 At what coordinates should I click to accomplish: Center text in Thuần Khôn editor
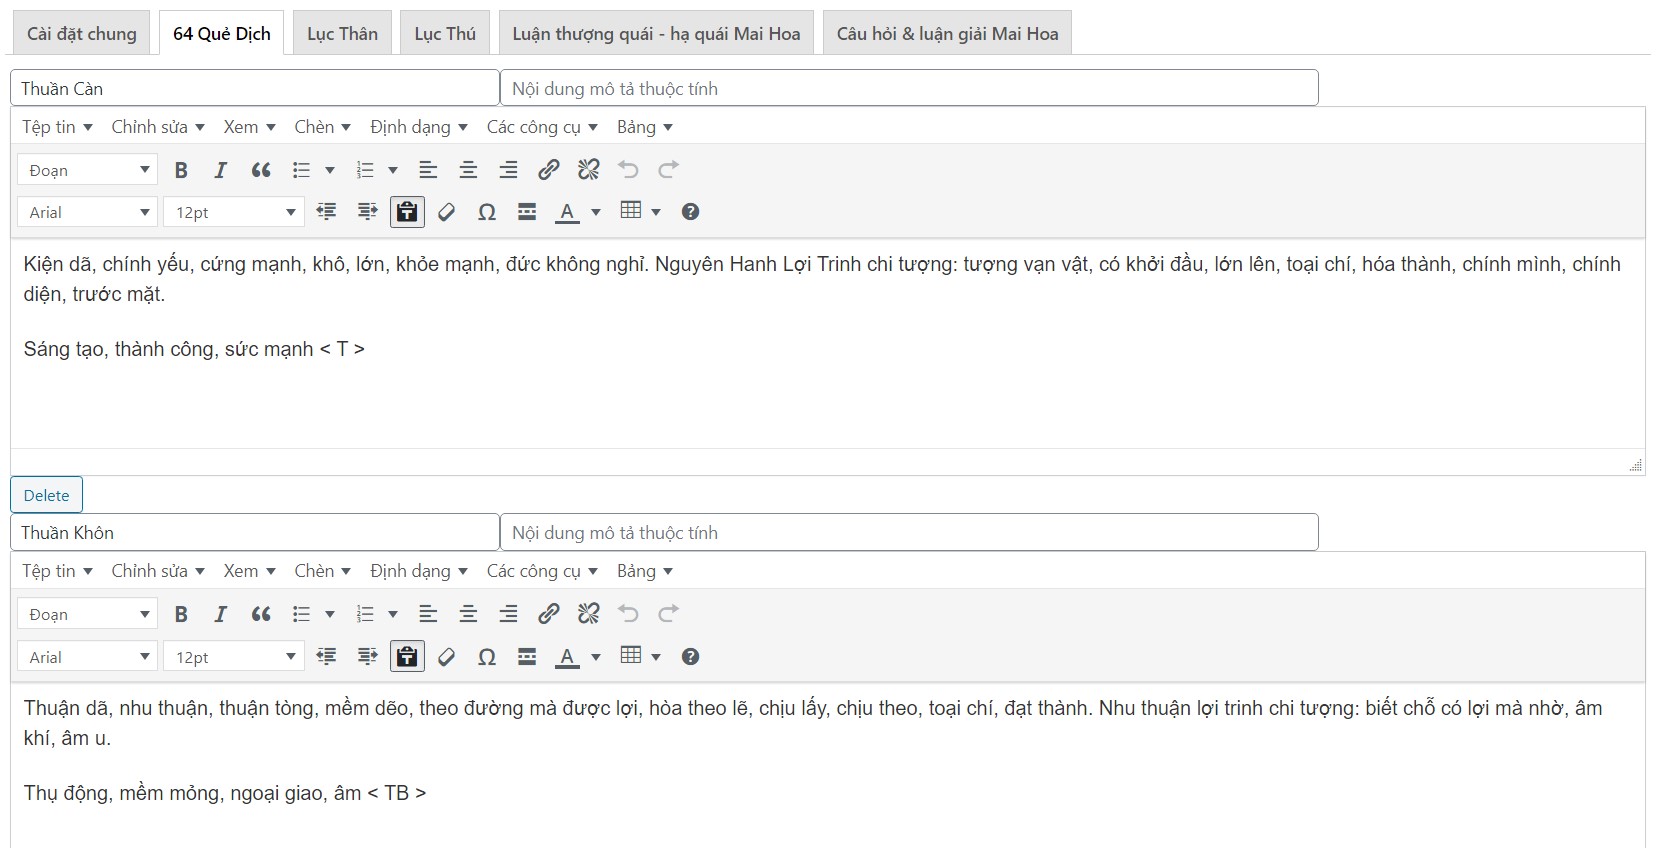(468, 614)
